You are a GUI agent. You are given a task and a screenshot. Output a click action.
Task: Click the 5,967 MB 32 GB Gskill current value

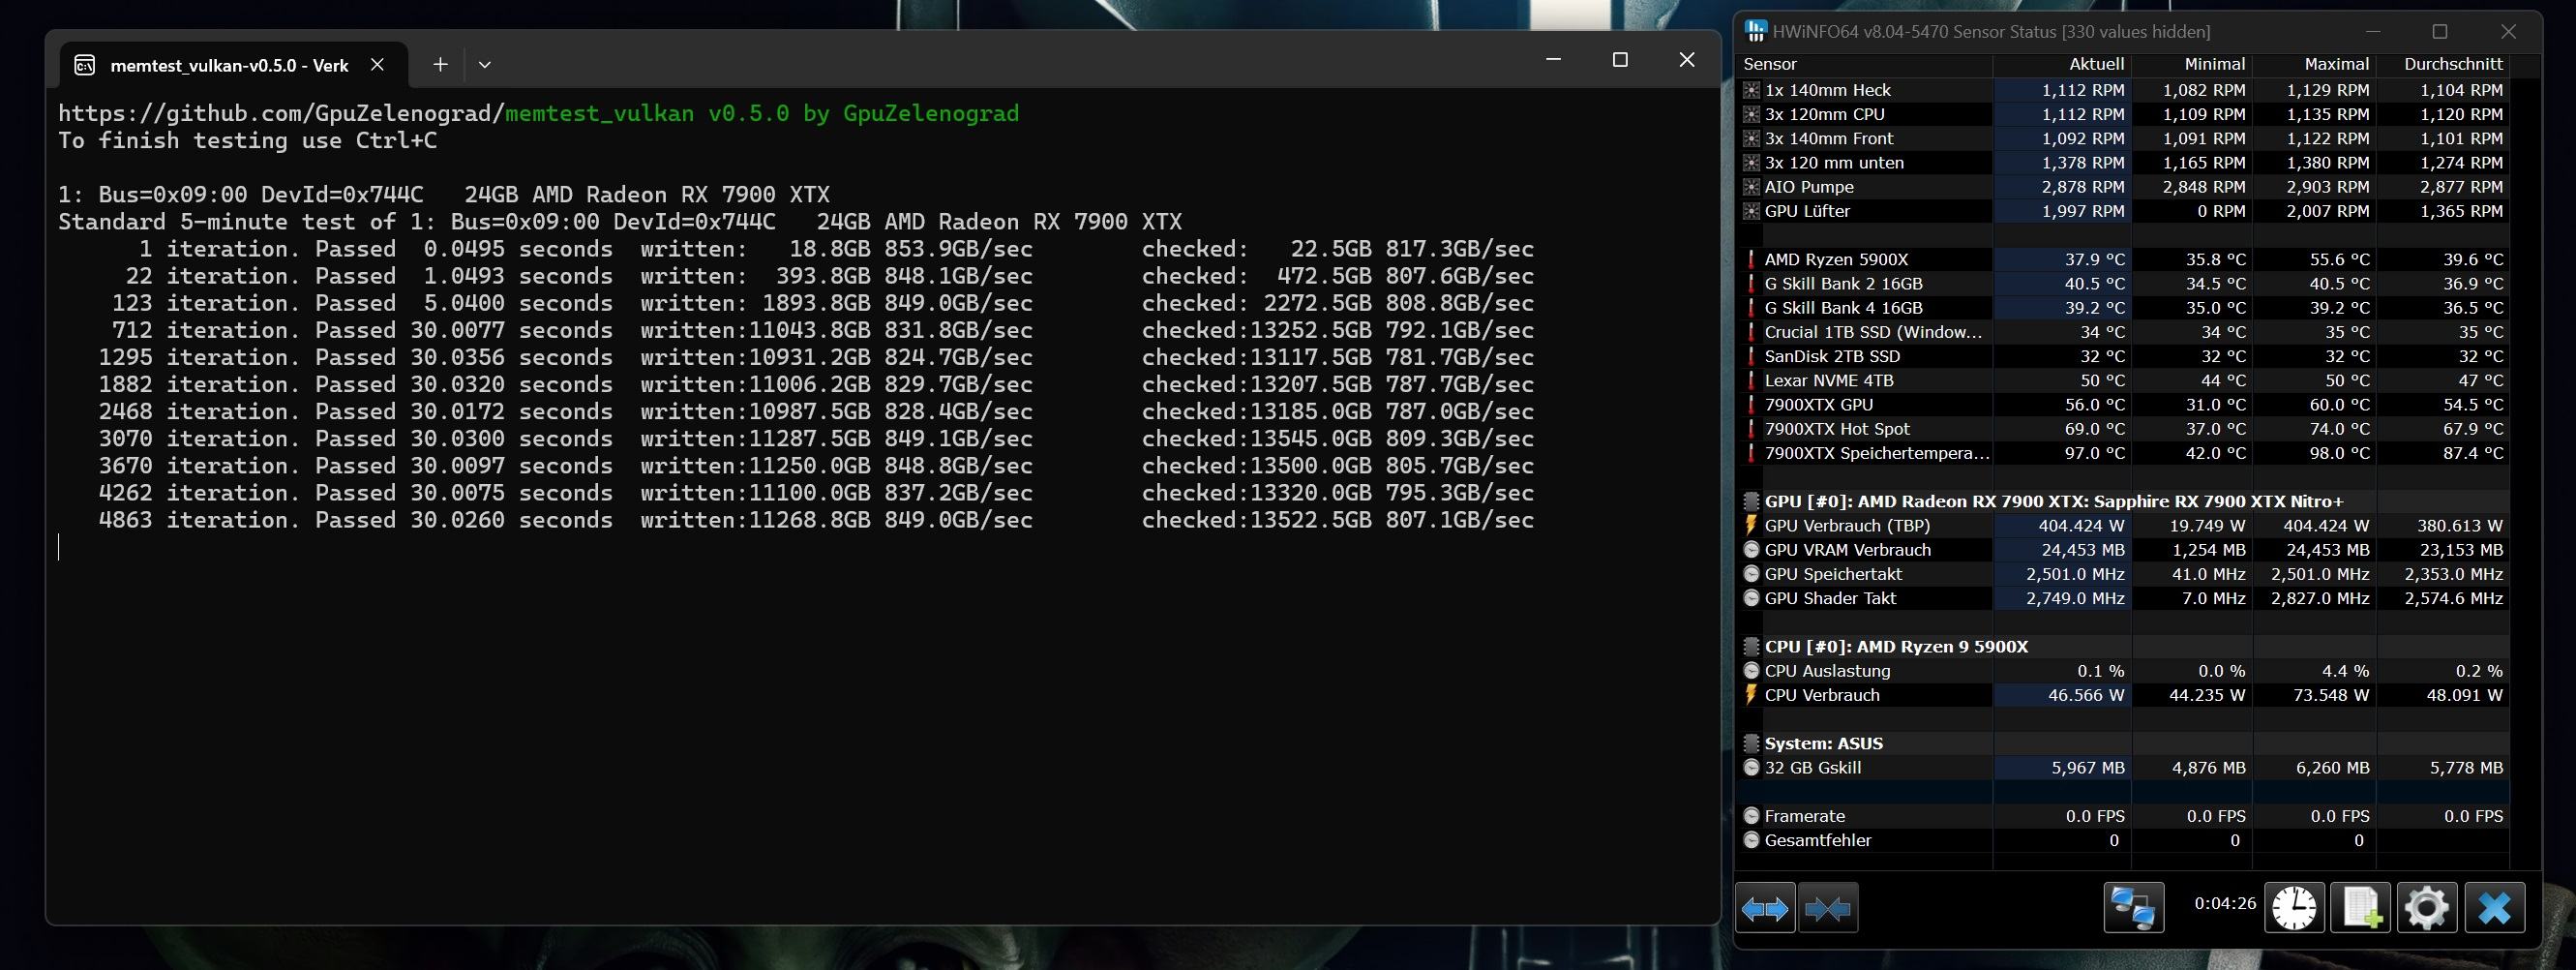(2088, 768)
